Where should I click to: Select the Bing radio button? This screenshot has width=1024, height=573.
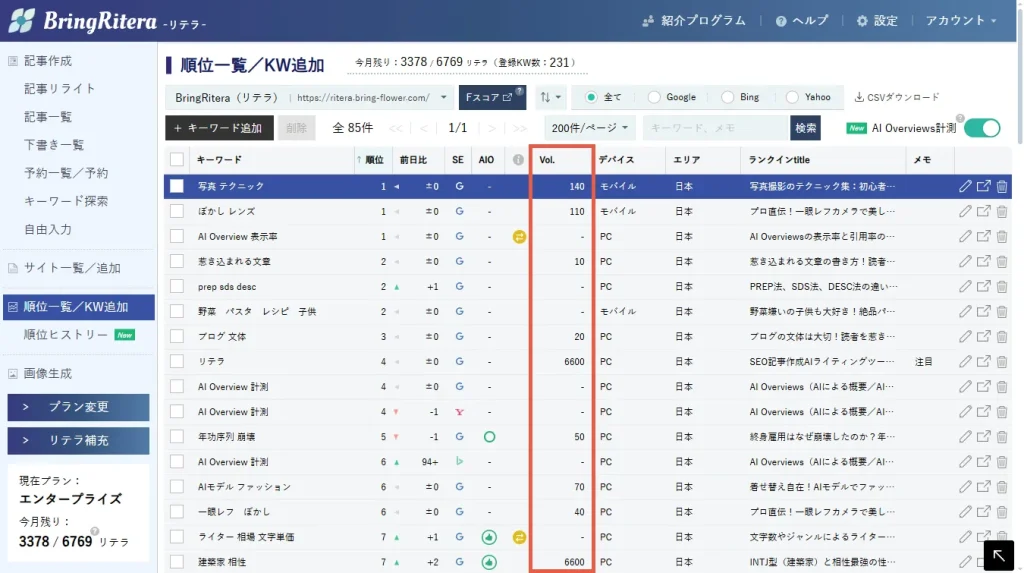click(727, 97)
